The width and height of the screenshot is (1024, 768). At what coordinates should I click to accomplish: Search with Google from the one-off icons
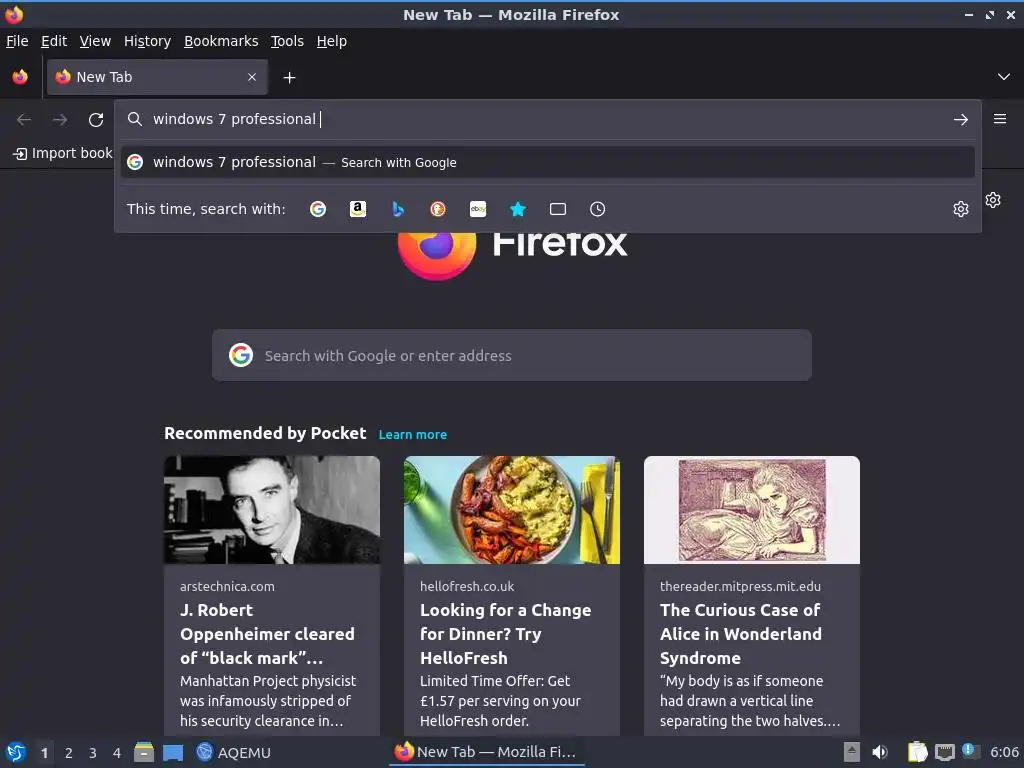tap(318, 209)
